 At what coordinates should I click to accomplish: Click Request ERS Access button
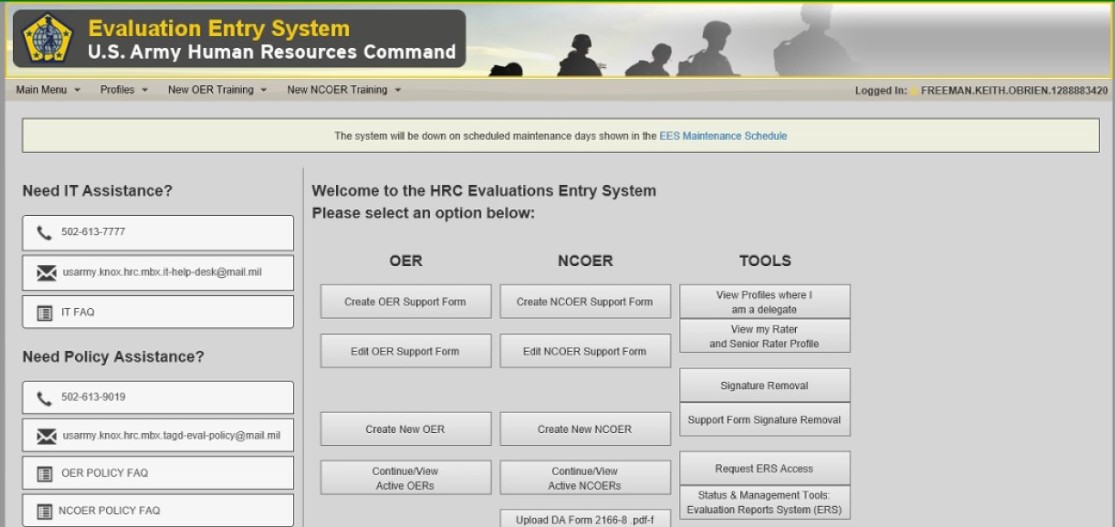764,469
